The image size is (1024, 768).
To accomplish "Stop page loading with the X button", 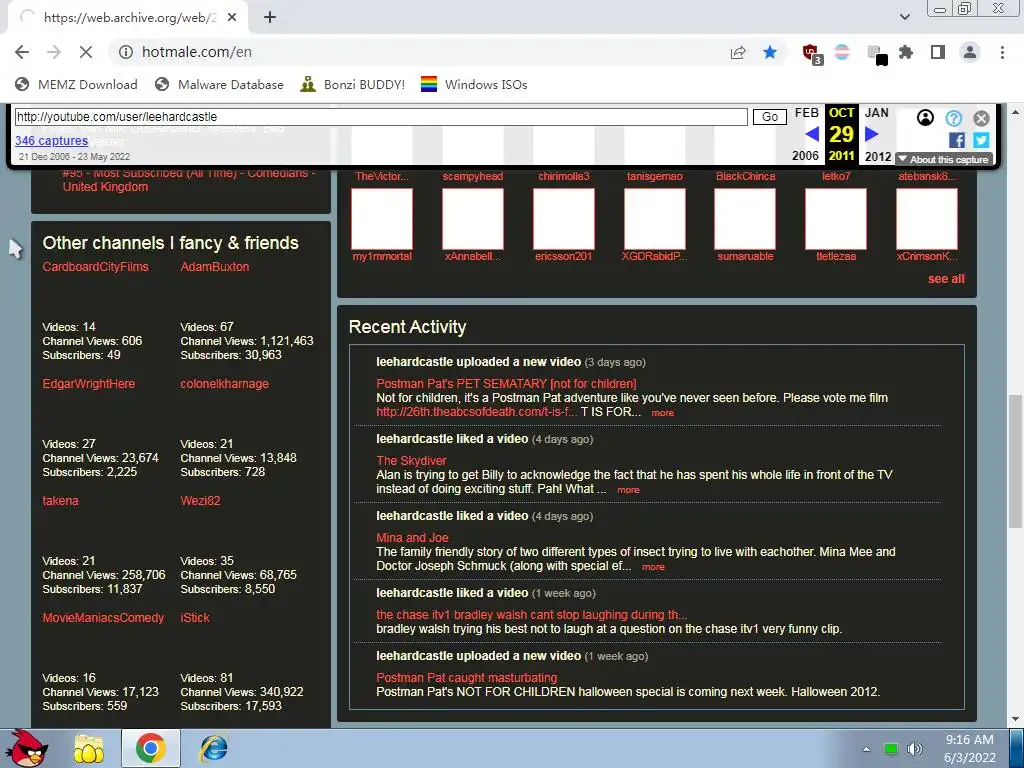I will 86,52.
